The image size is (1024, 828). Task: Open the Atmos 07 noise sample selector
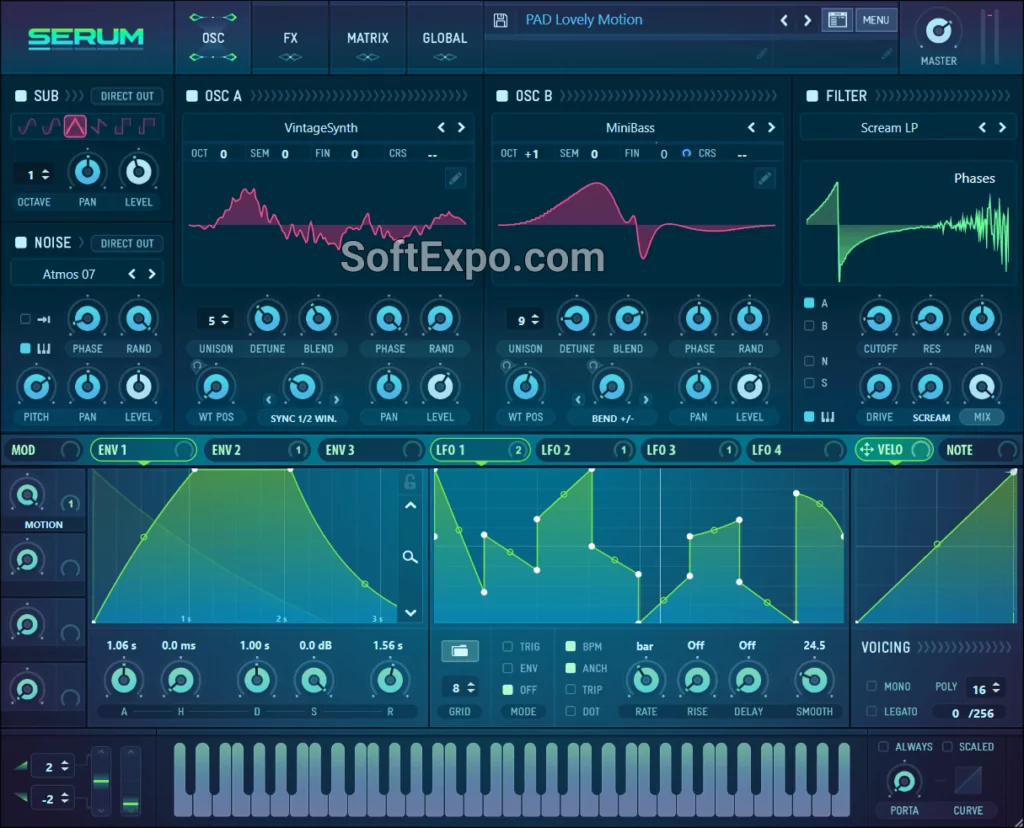(x=68, y=273)
